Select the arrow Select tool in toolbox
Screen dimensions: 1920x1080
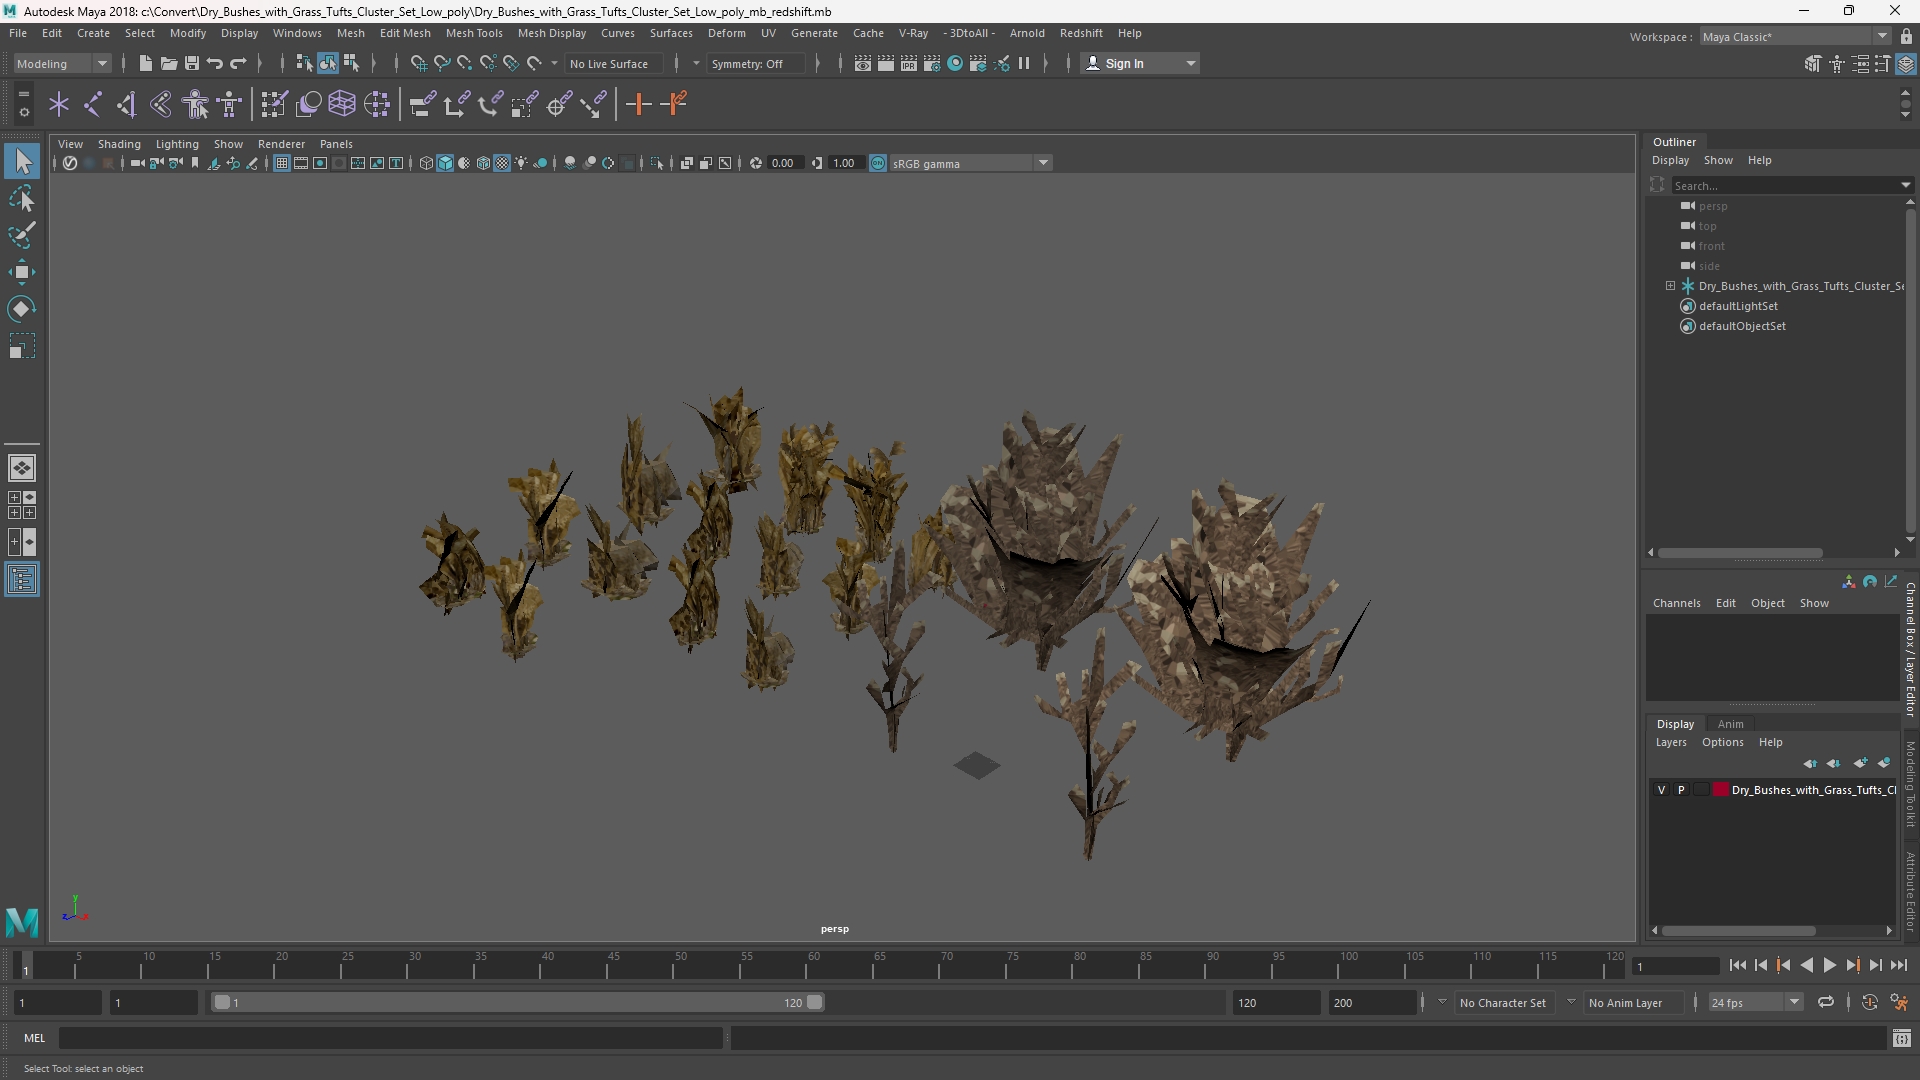pyautogui.click(x=22, y=161)
